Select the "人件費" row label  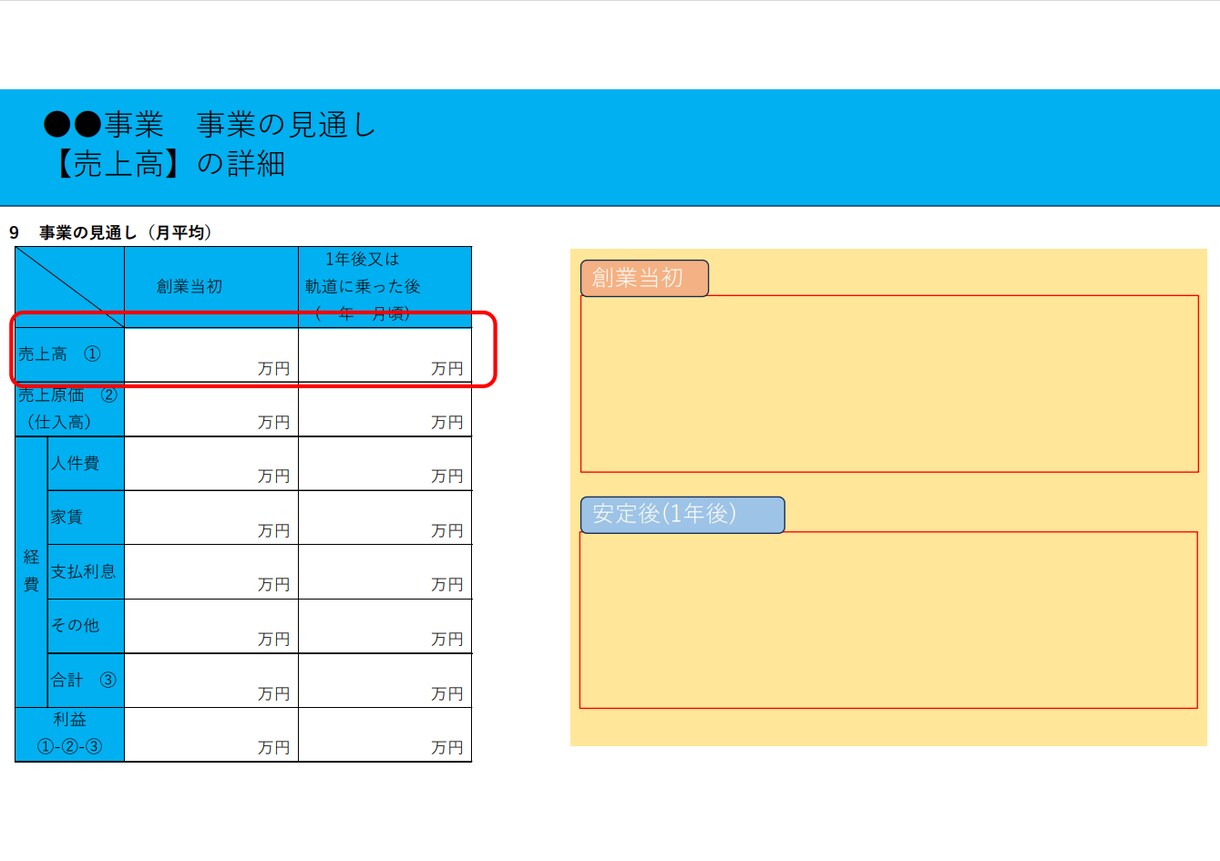[85, 463]
